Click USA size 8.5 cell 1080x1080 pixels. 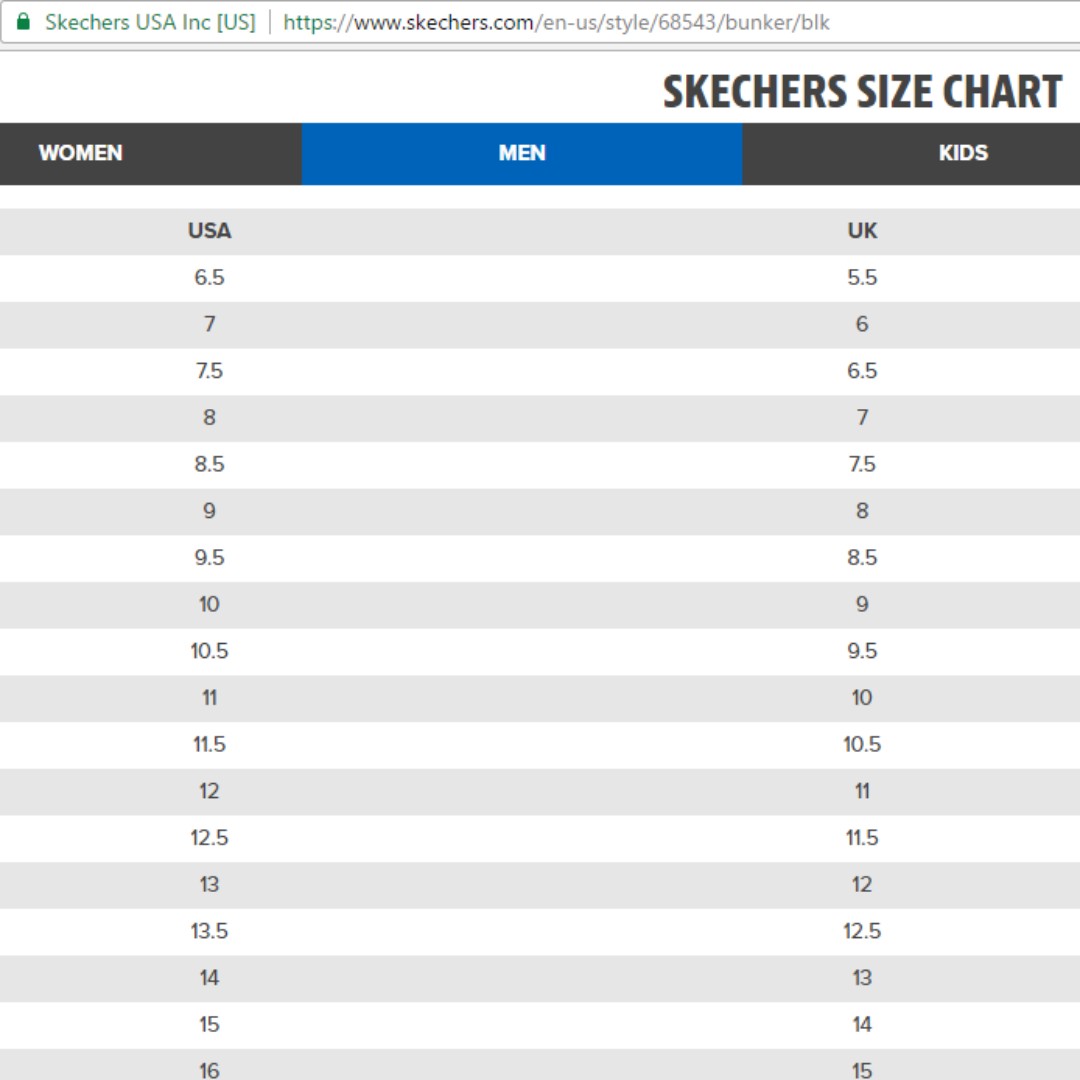tap(209, 464)
